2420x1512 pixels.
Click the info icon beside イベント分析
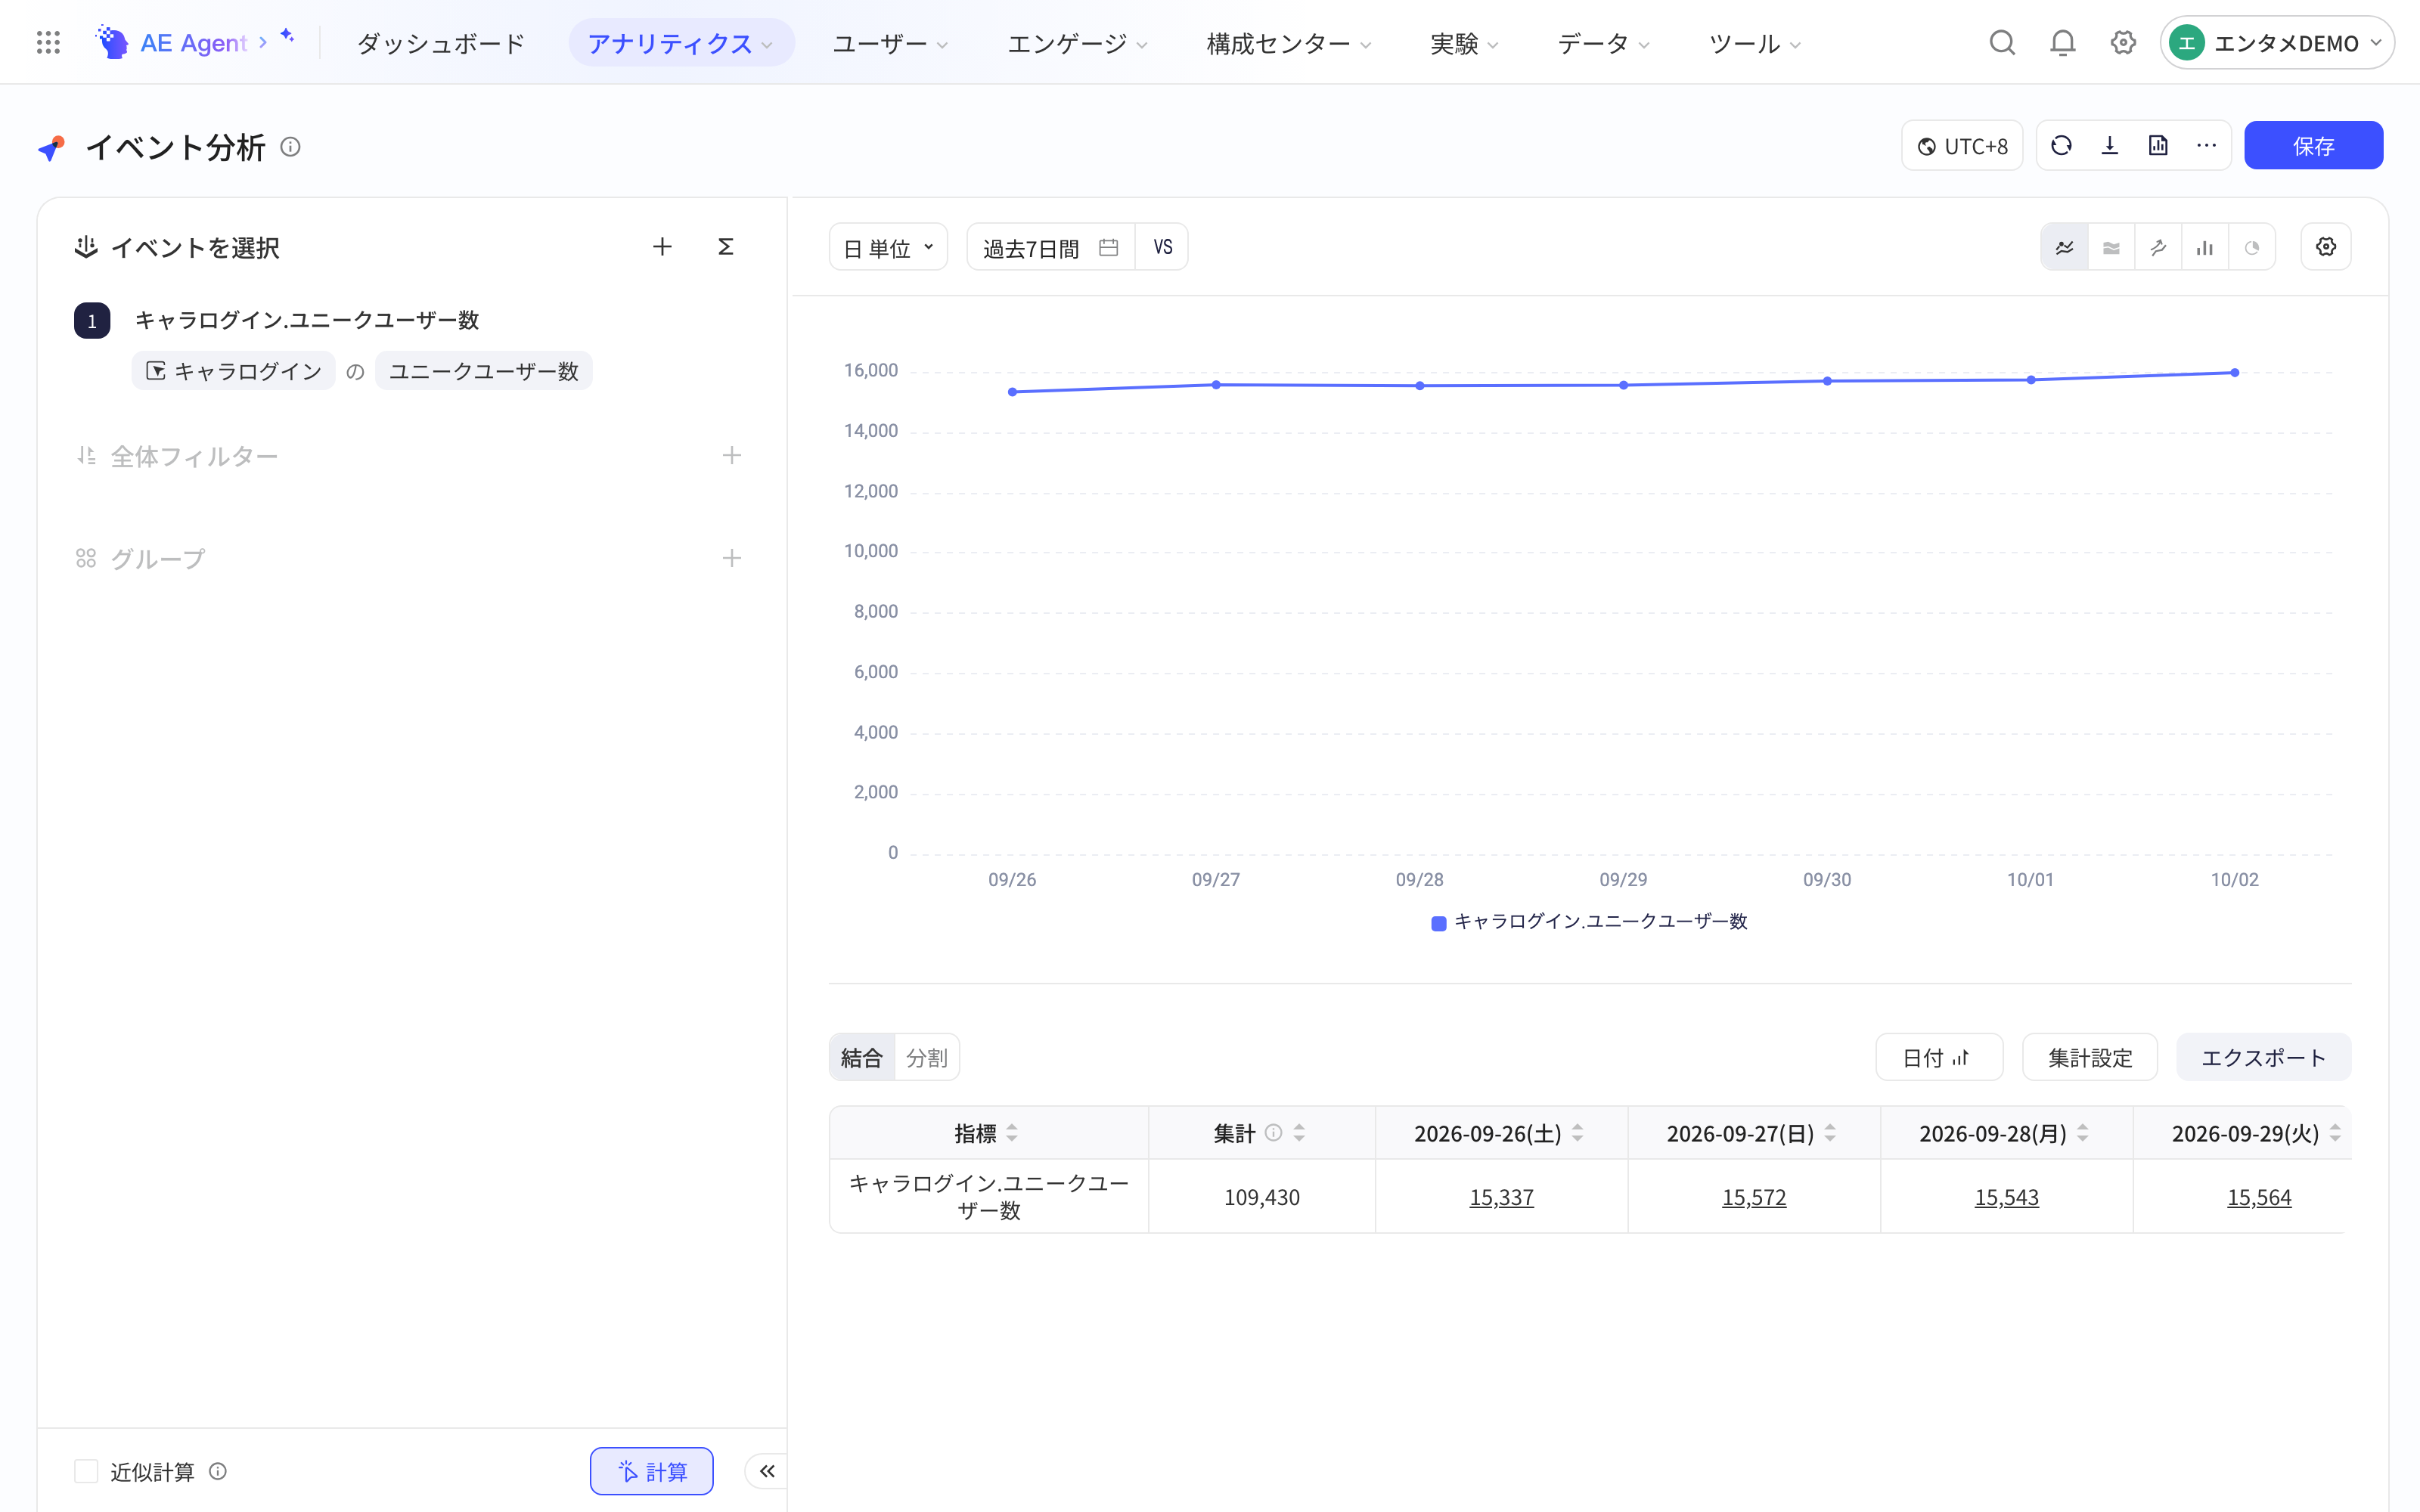point(290,147)
